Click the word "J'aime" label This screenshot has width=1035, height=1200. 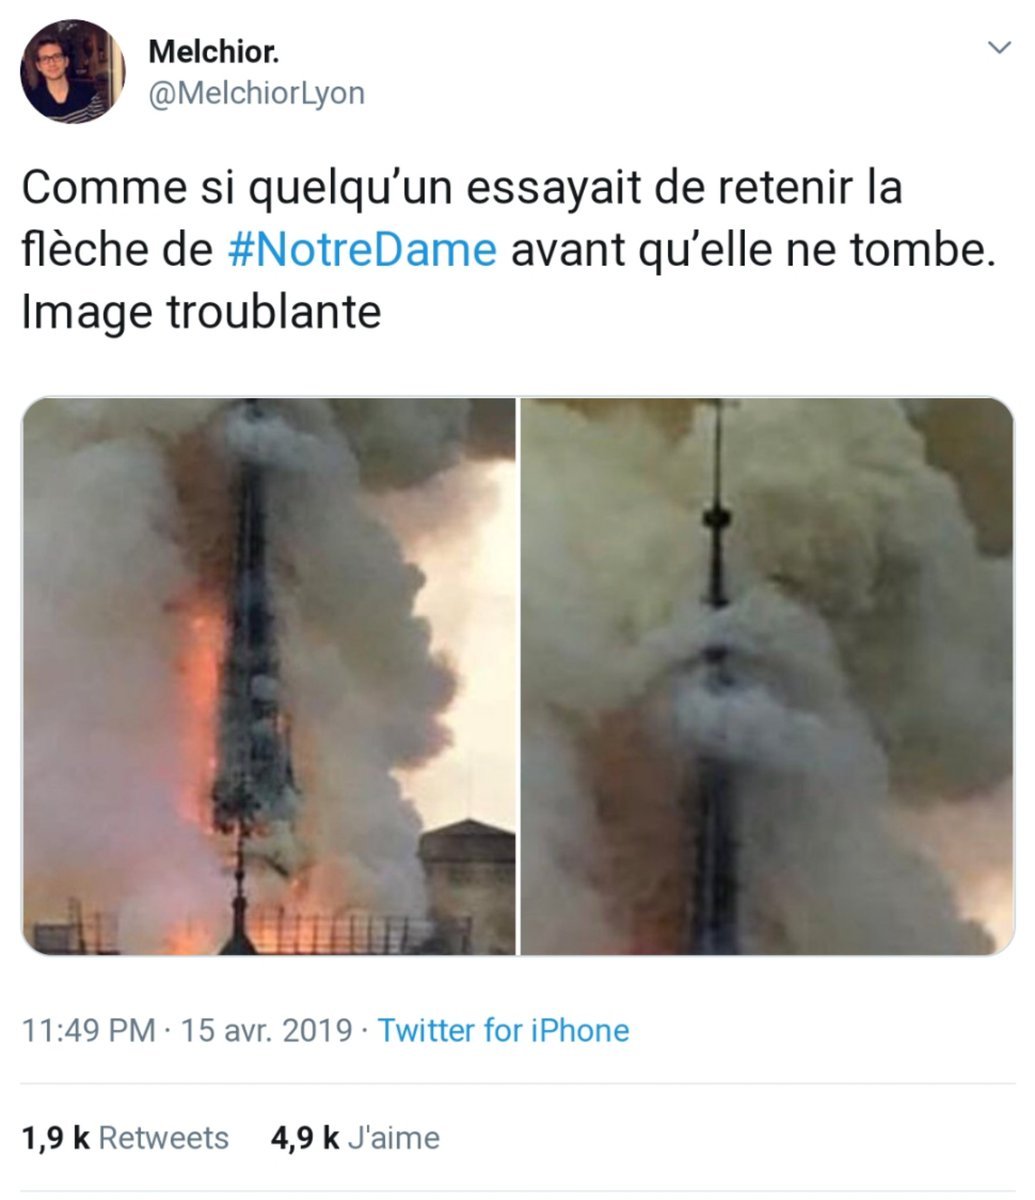[393, 1138]
